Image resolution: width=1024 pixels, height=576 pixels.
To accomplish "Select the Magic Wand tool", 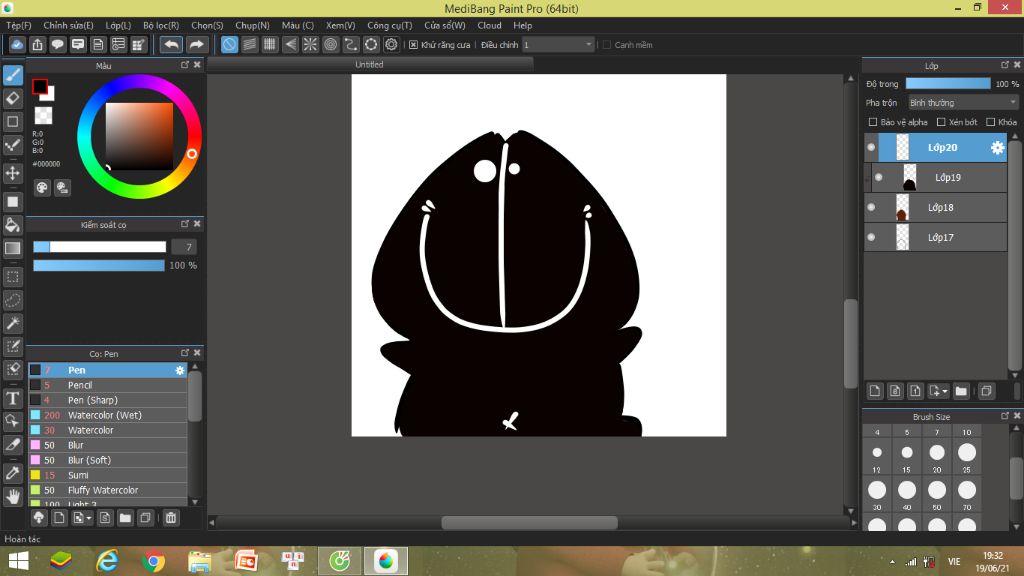I will click(x=13, y=323).
